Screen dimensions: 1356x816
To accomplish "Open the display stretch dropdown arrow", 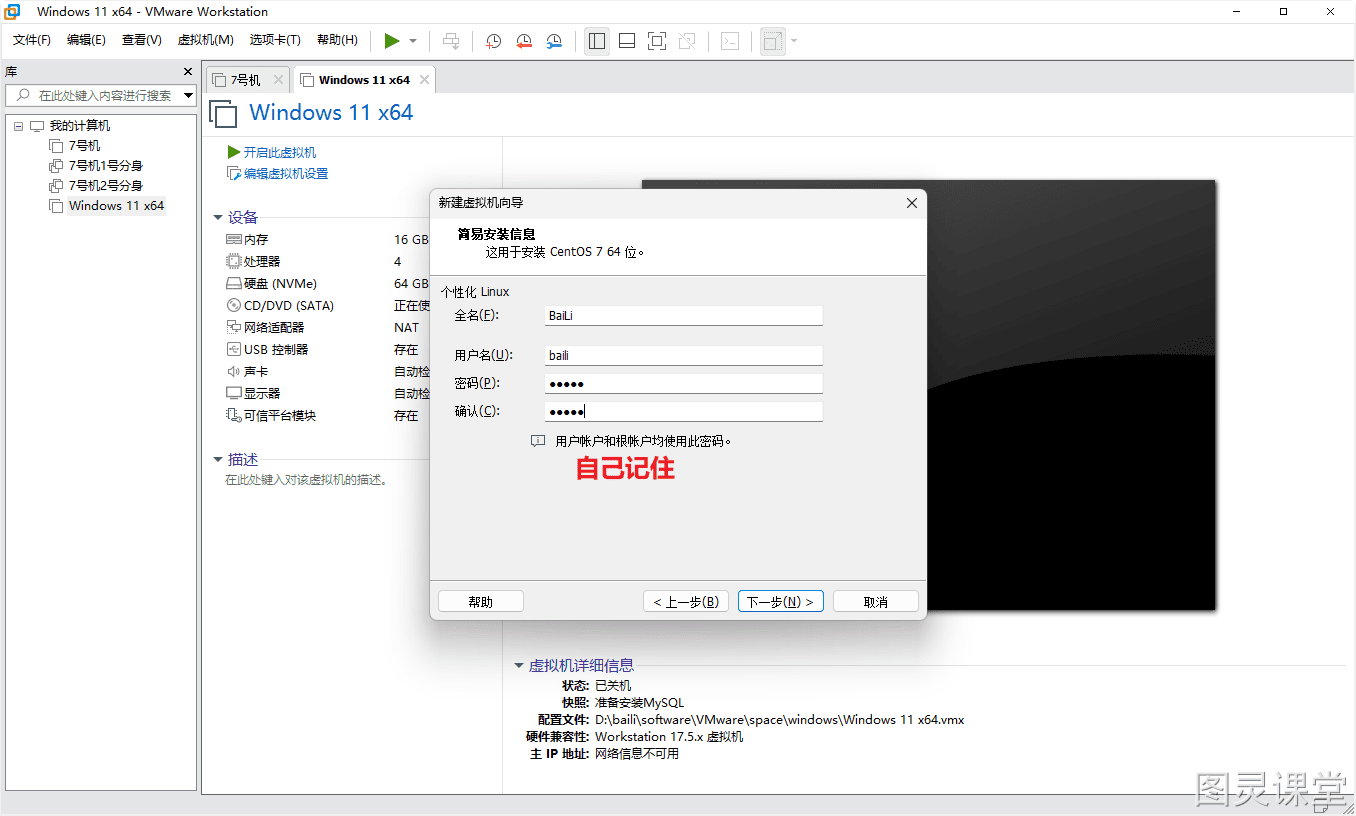I will [794, 41].
